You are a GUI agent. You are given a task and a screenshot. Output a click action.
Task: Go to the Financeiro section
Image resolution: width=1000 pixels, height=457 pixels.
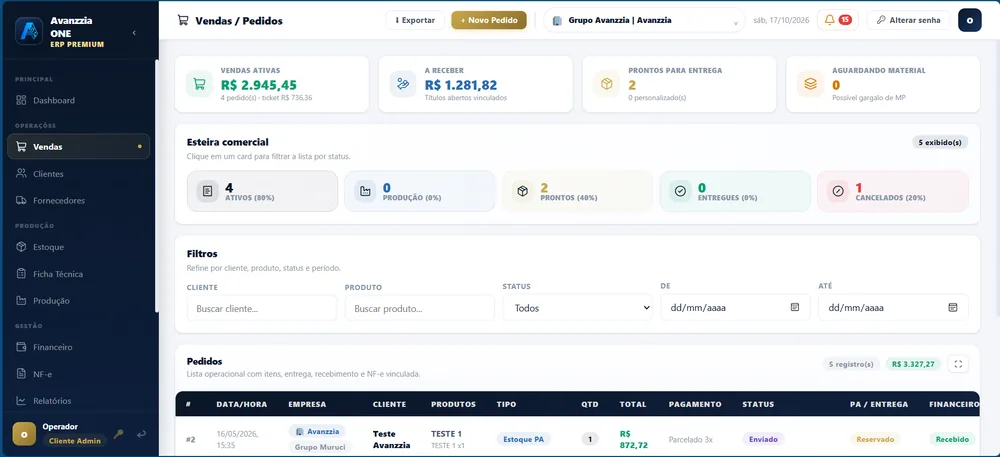[x=78, y=347]
